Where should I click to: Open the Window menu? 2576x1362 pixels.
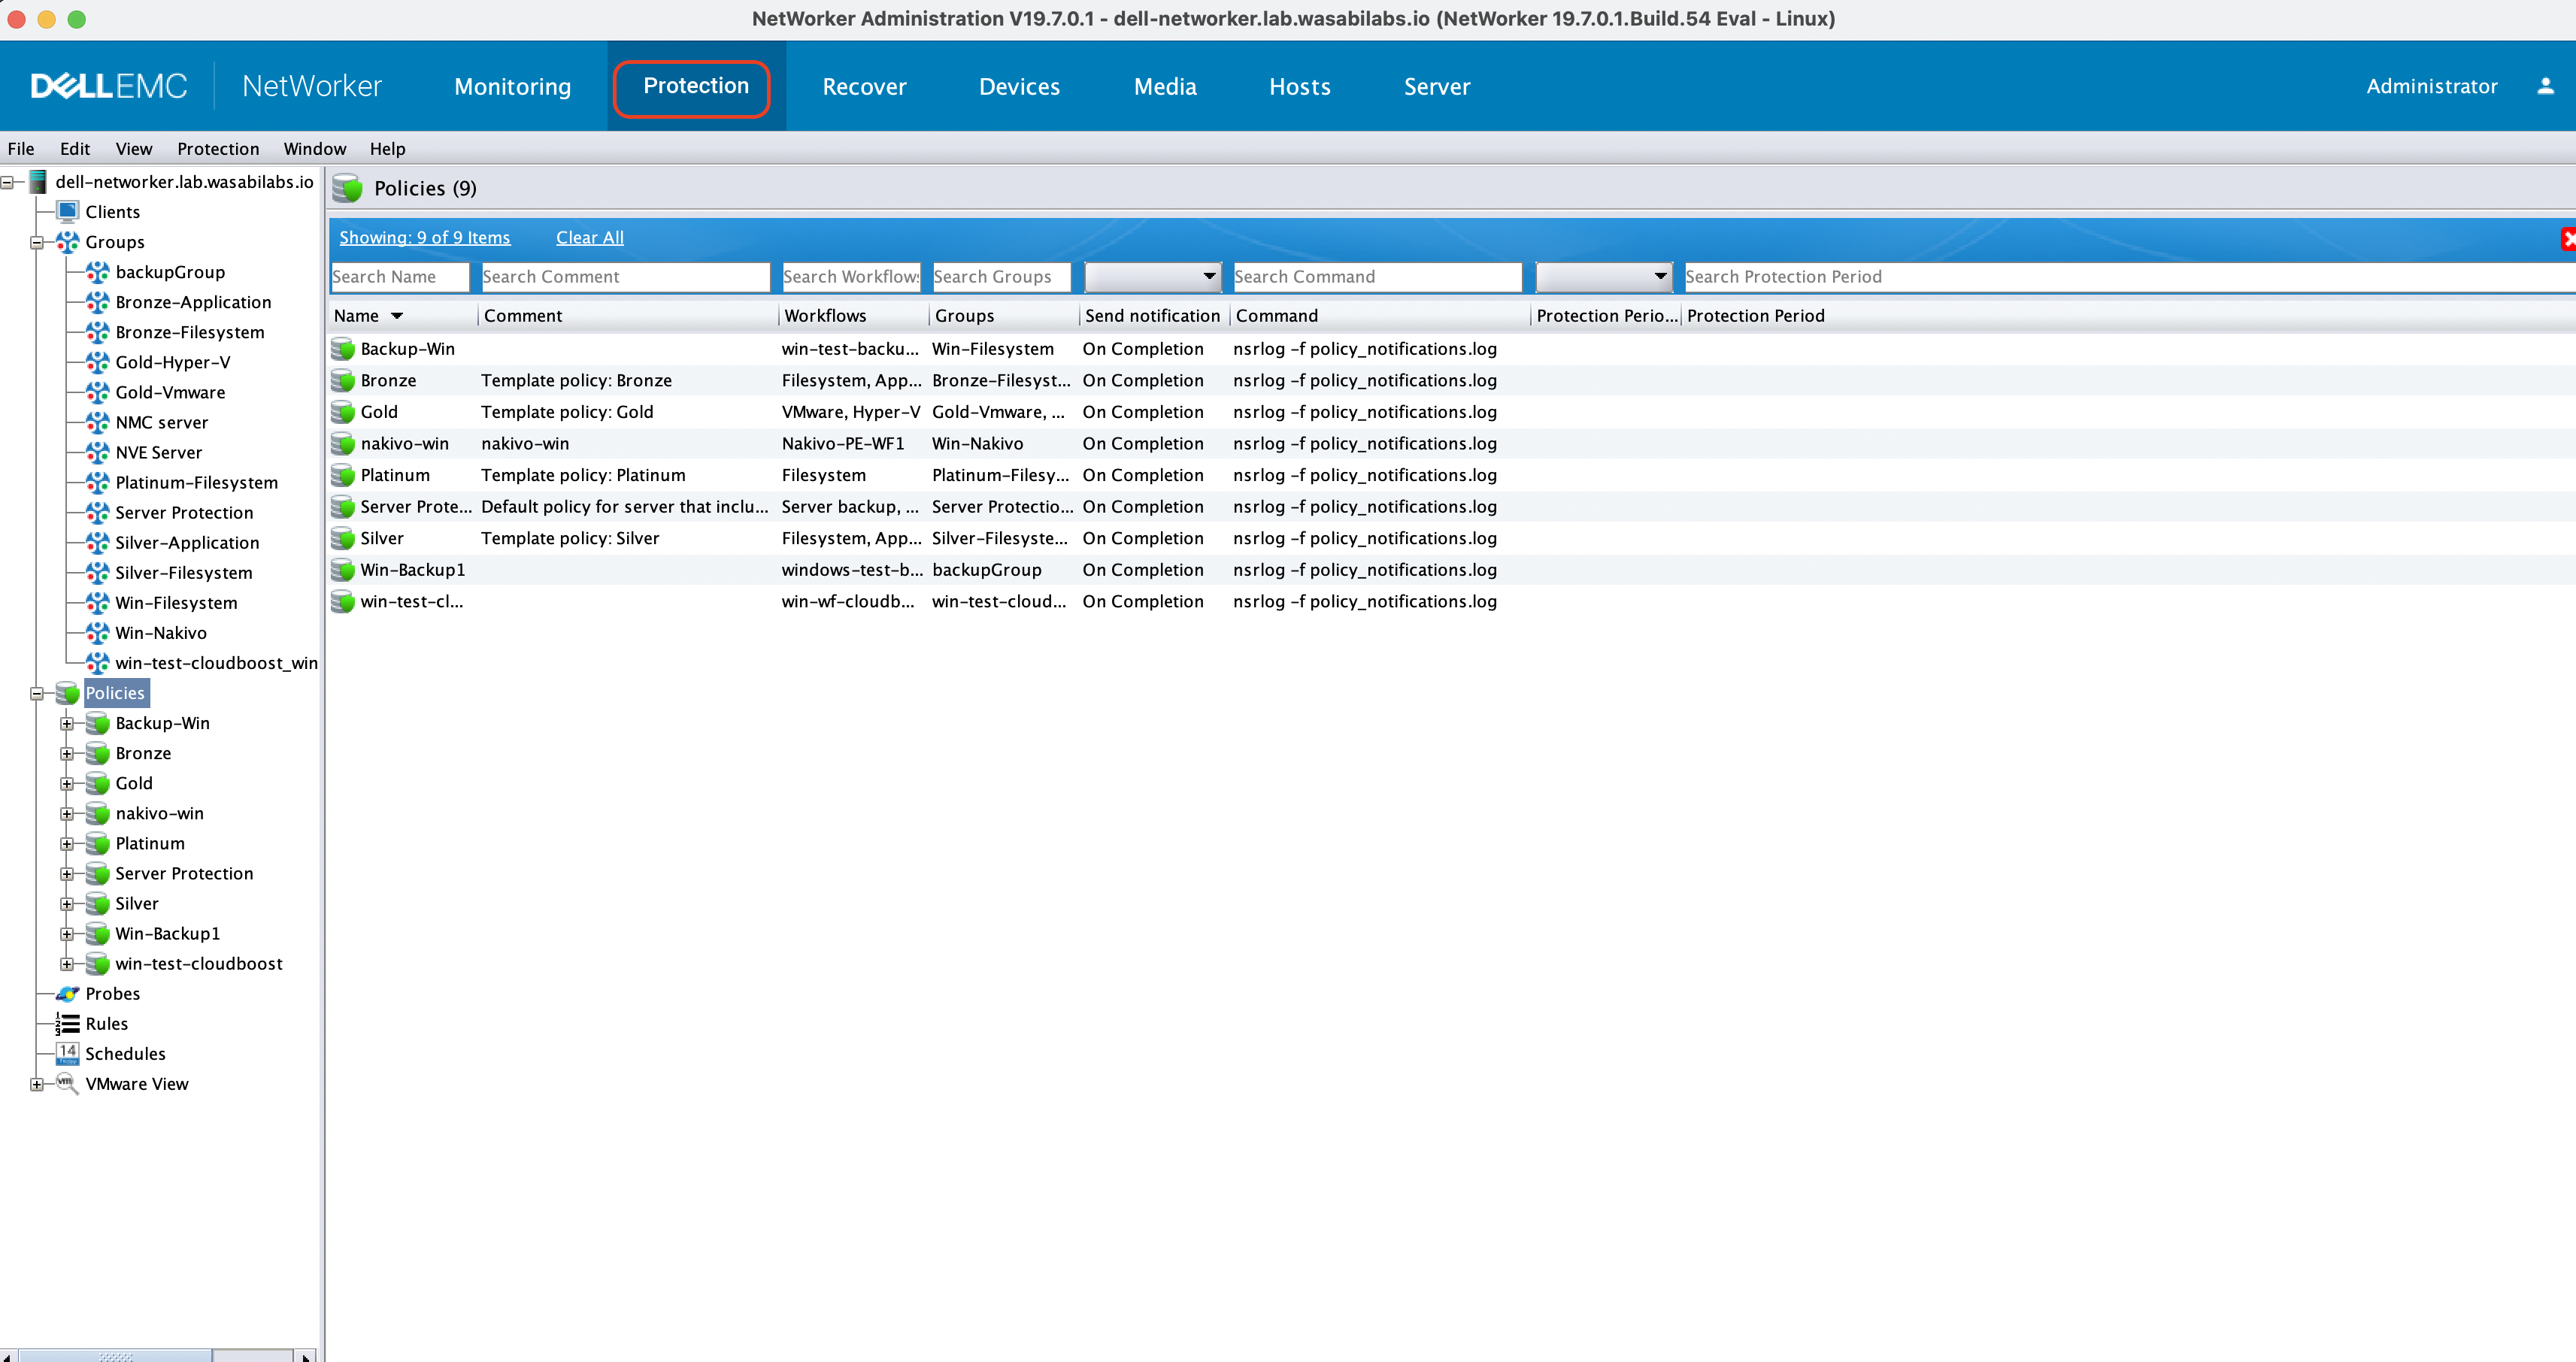tap(315, 149)
